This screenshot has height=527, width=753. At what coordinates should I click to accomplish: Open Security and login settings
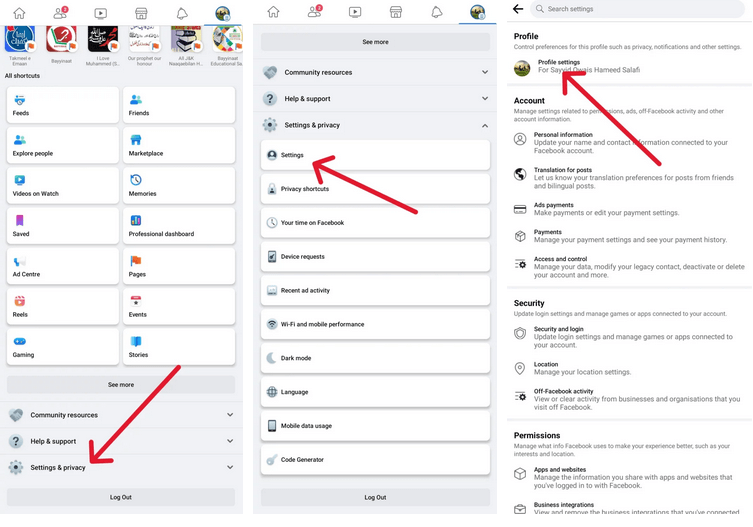[x=629, y=337]
